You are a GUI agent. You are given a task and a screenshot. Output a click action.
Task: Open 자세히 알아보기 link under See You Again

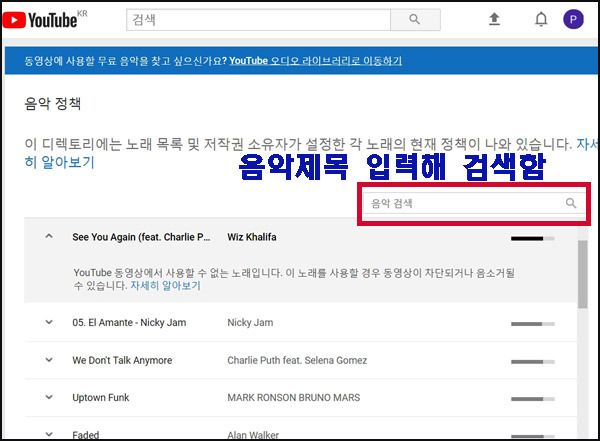[165, 286]
